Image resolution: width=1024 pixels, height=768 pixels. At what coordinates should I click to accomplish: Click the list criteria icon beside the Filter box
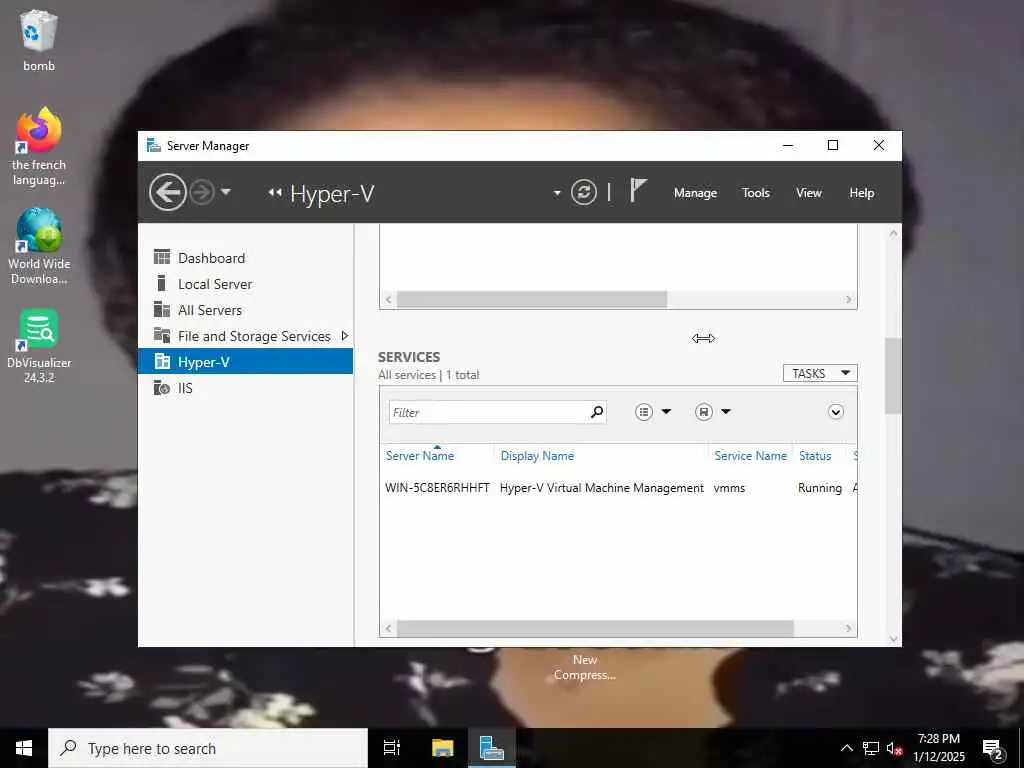(x=644, y=411)
